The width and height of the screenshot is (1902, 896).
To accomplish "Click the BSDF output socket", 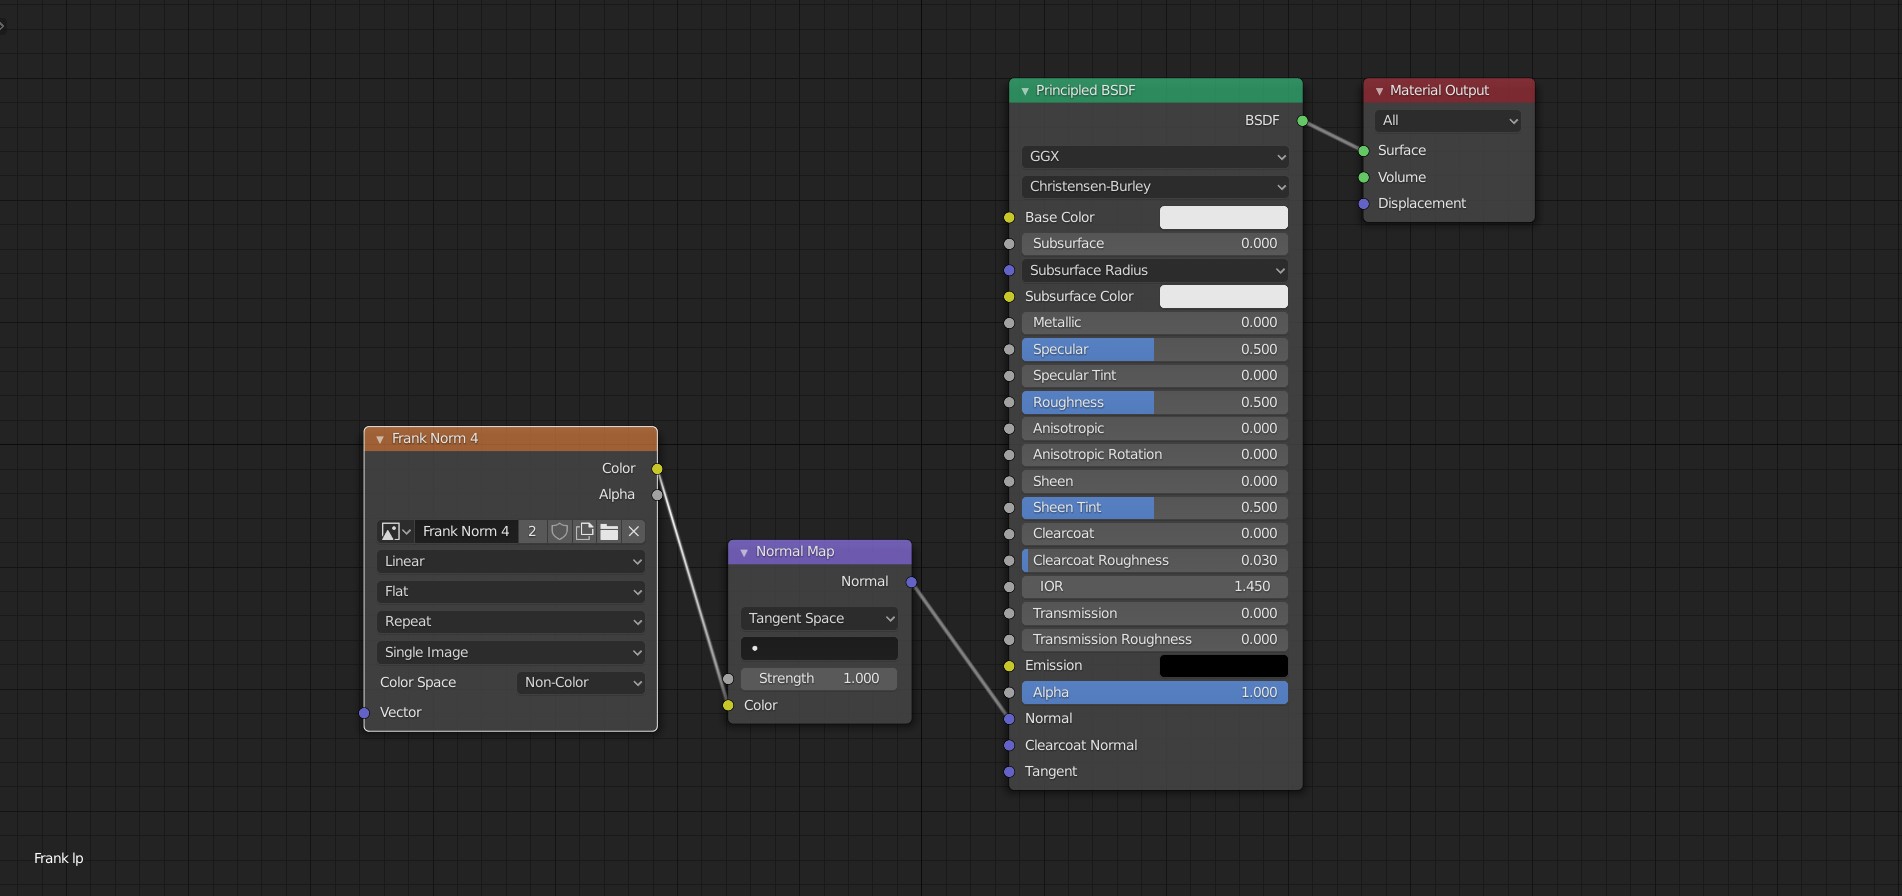I will (x=1302, y=121).
